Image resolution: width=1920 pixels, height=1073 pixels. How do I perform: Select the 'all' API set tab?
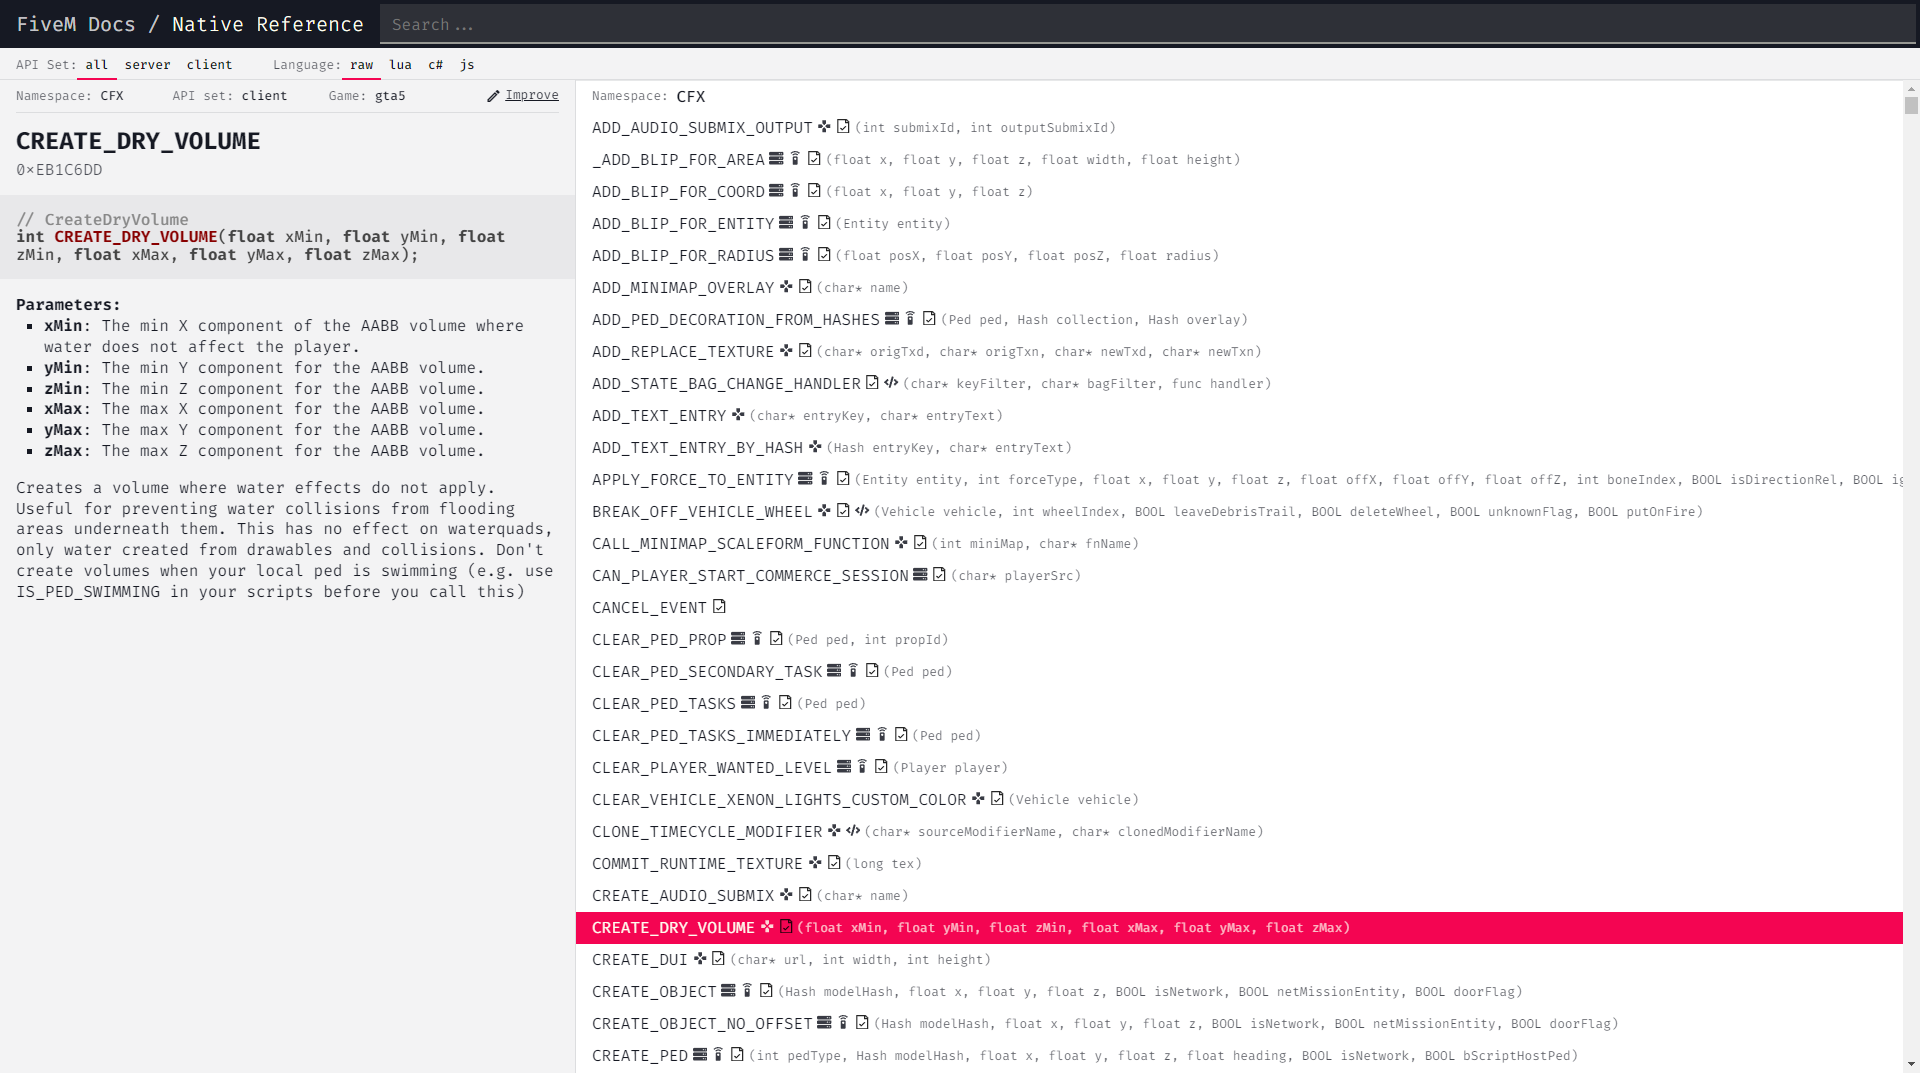tap(97, 65)
